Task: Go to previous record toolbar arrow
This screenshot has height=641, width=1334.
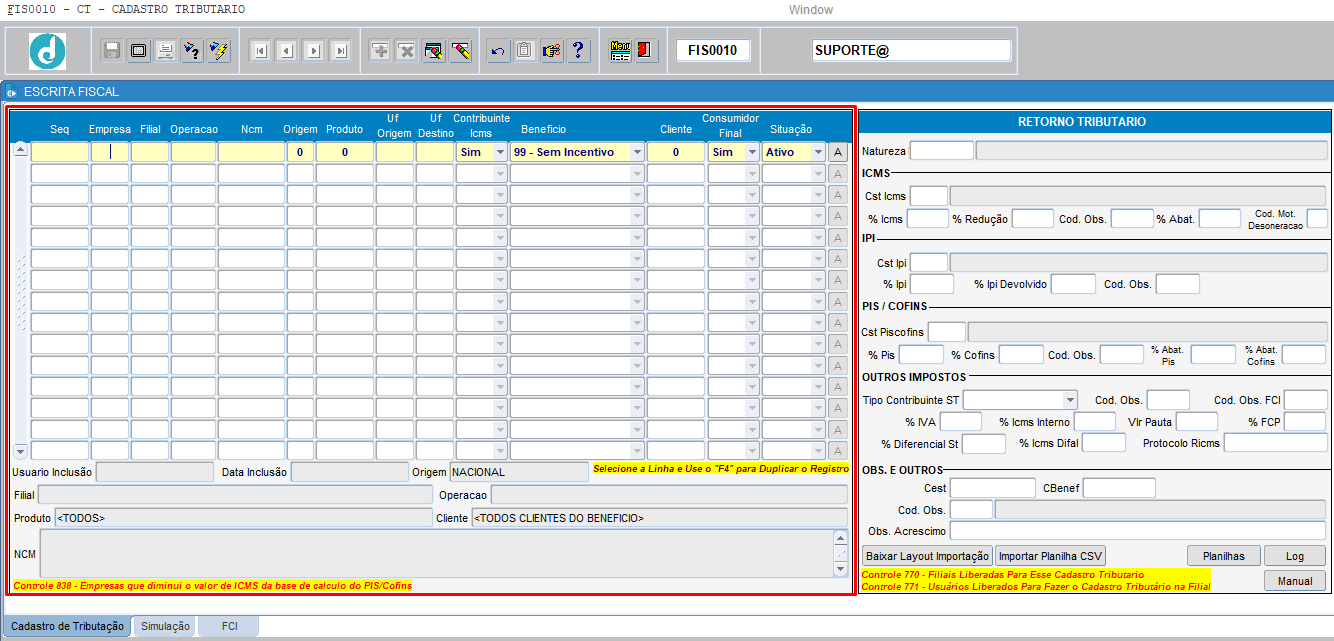Action: click(x=286, y=51)
